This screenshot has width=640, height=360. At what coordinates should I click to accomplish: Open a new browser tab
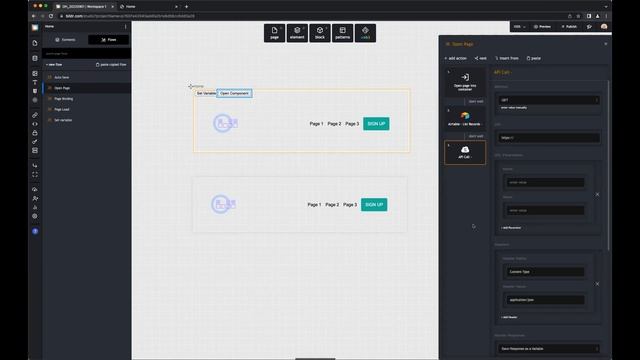[187, 7]
